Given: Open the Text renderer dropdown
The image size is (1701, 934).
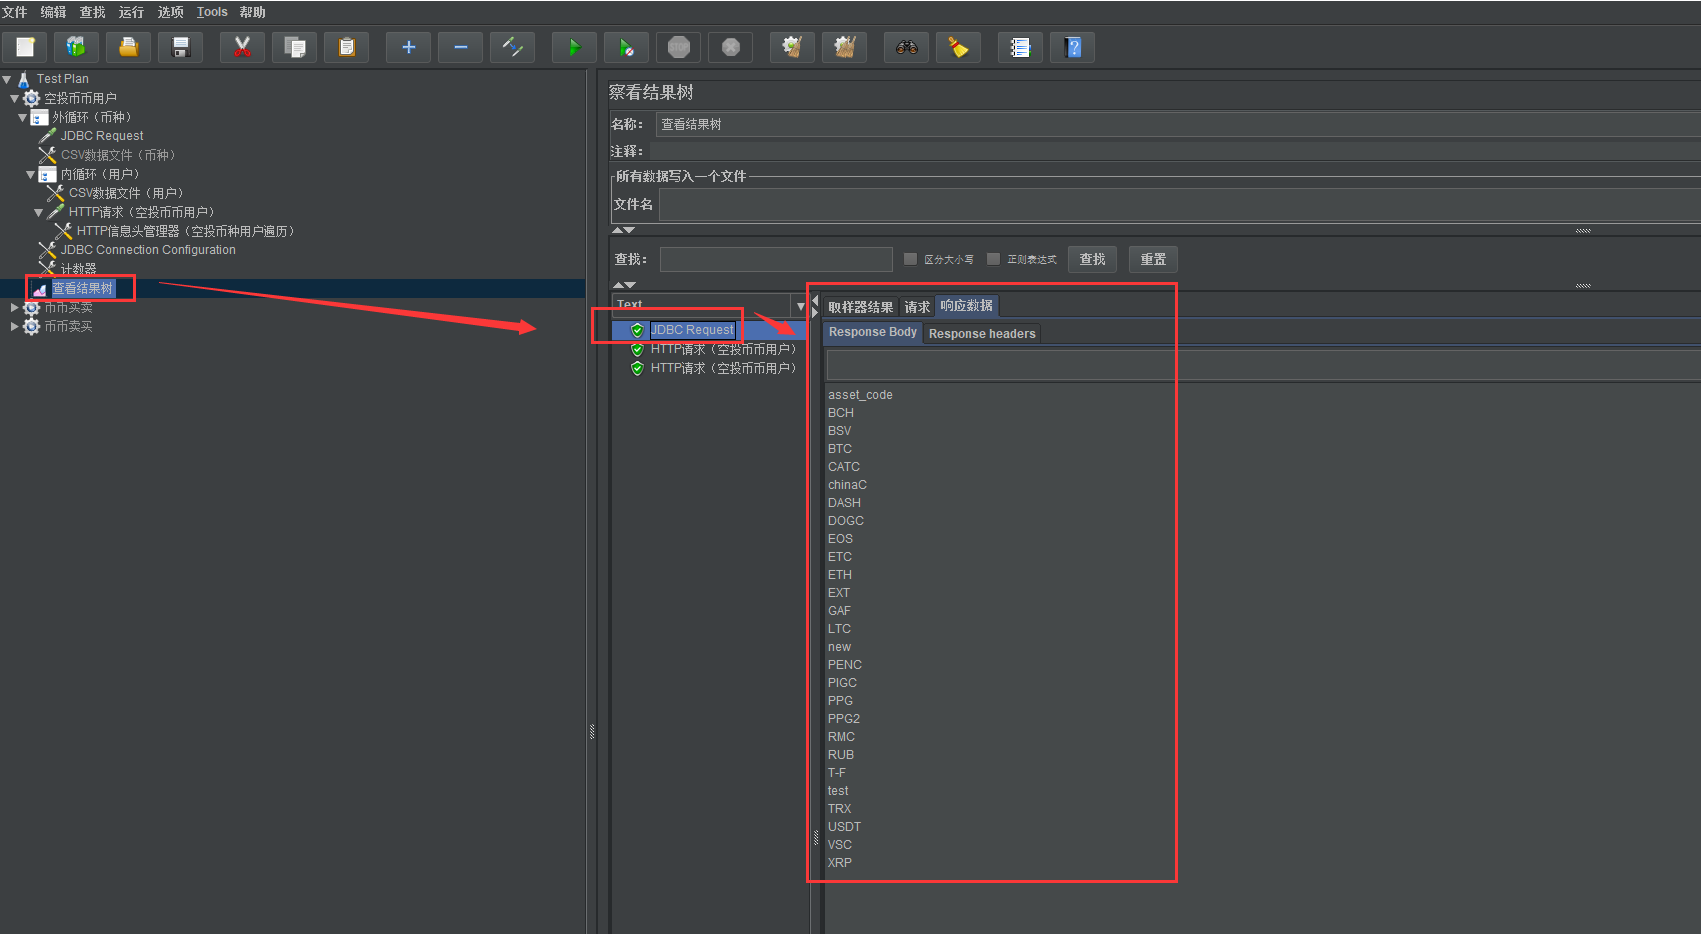Looking at the screenshot, I should click(800, 306).
